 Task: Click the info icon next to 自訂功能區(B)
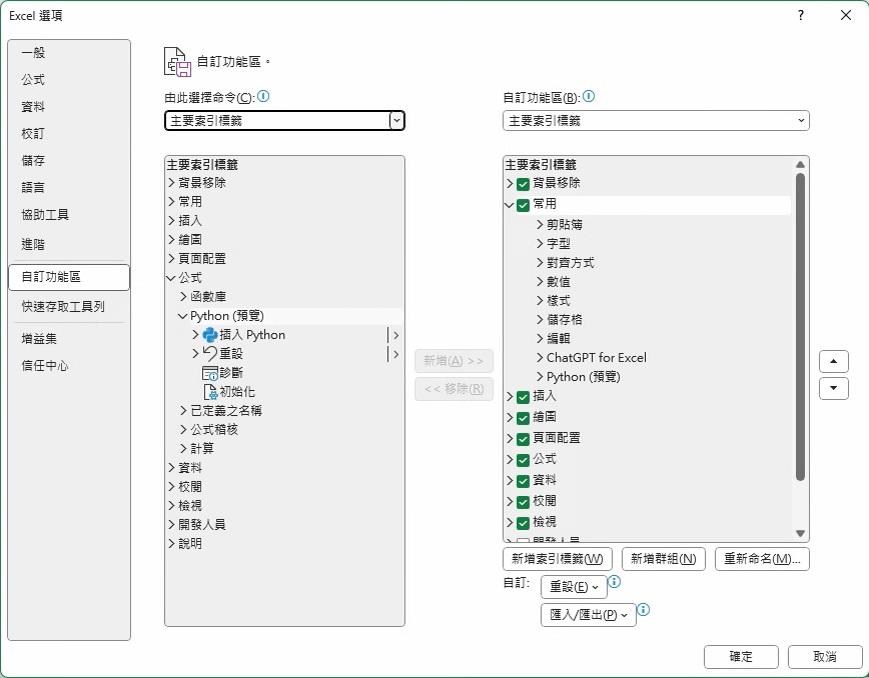(588, 96)
